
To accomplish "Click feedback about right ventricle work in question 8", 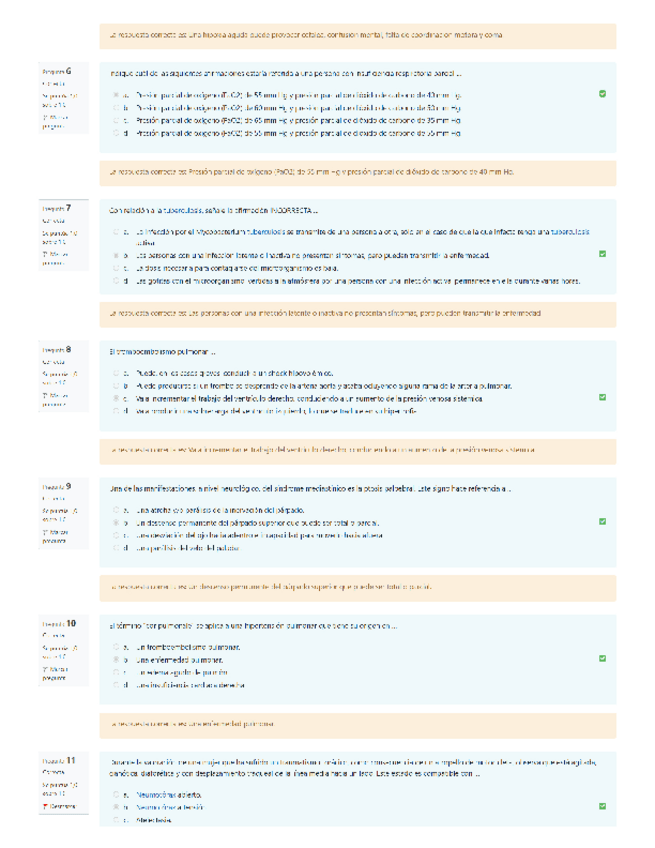I will pos(358,451).
